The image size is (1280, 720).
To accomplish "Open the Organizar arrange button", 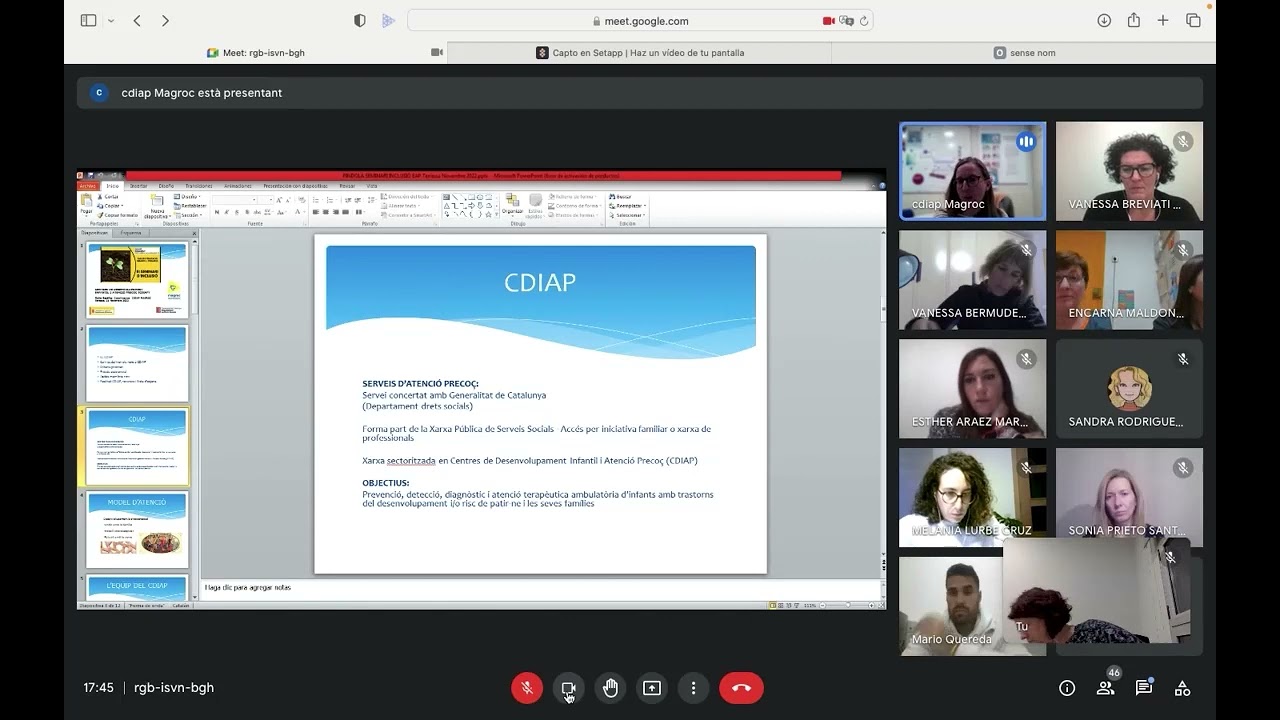I will 512,204.
